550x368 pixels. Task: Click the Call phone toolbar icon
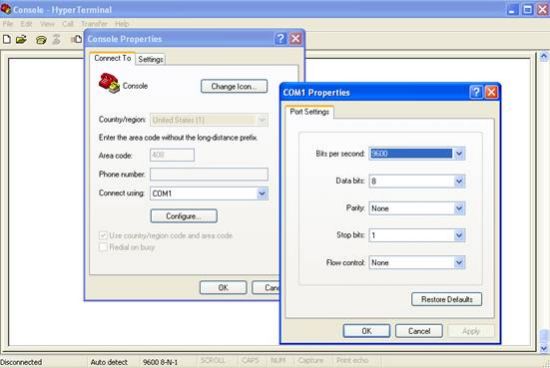41,40
